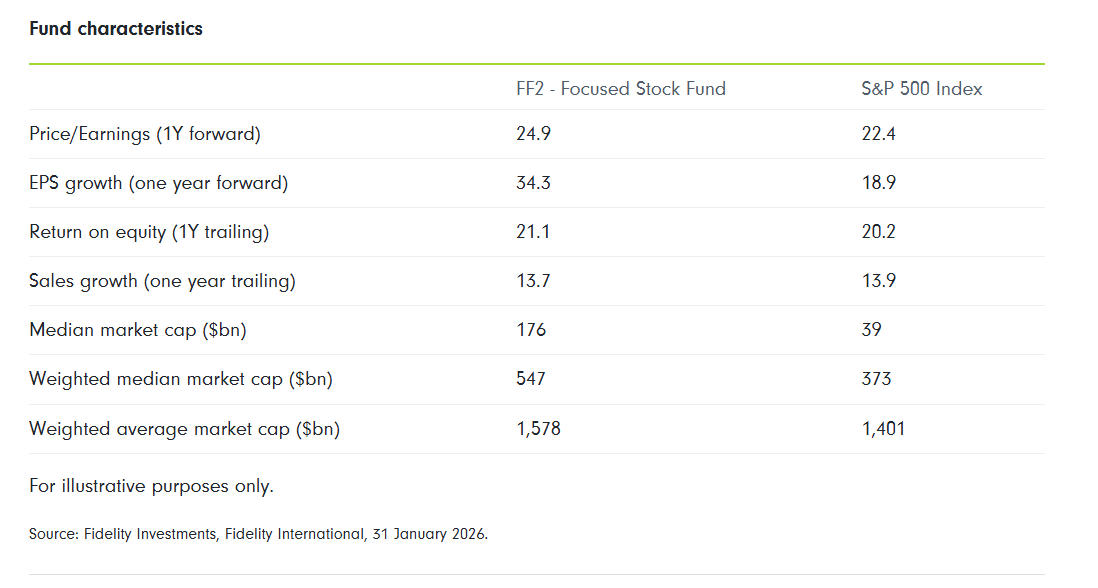Click the fund's 21.1 return on equity value
This screenshot has width=1098, height=588.
point(532,232)
